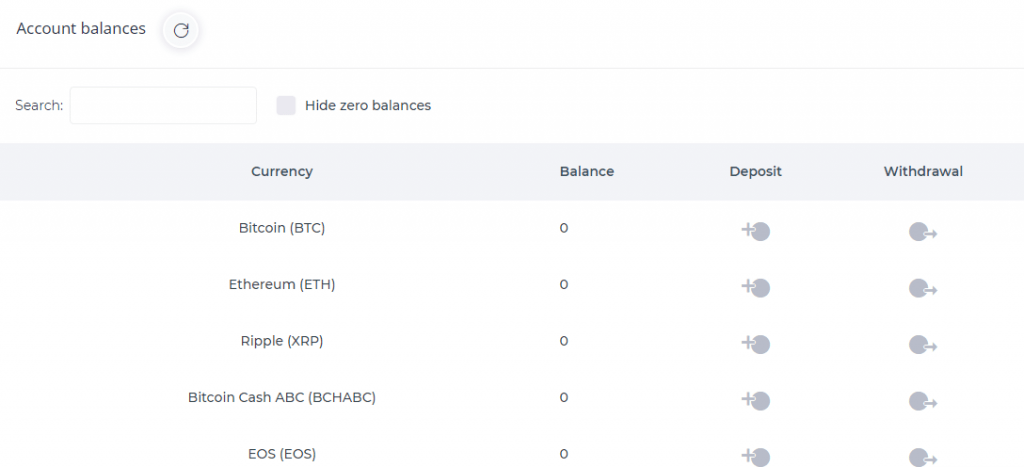This screenshot has width=1024, height=467.
Task: Deposit Ripple (XRP) via its icon
Action: (756, 344)
